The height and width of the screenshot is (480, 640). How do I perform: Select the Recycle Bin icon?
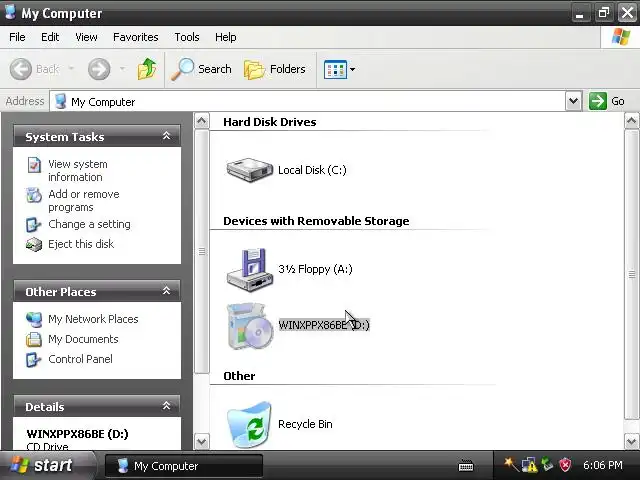(249, 424)
